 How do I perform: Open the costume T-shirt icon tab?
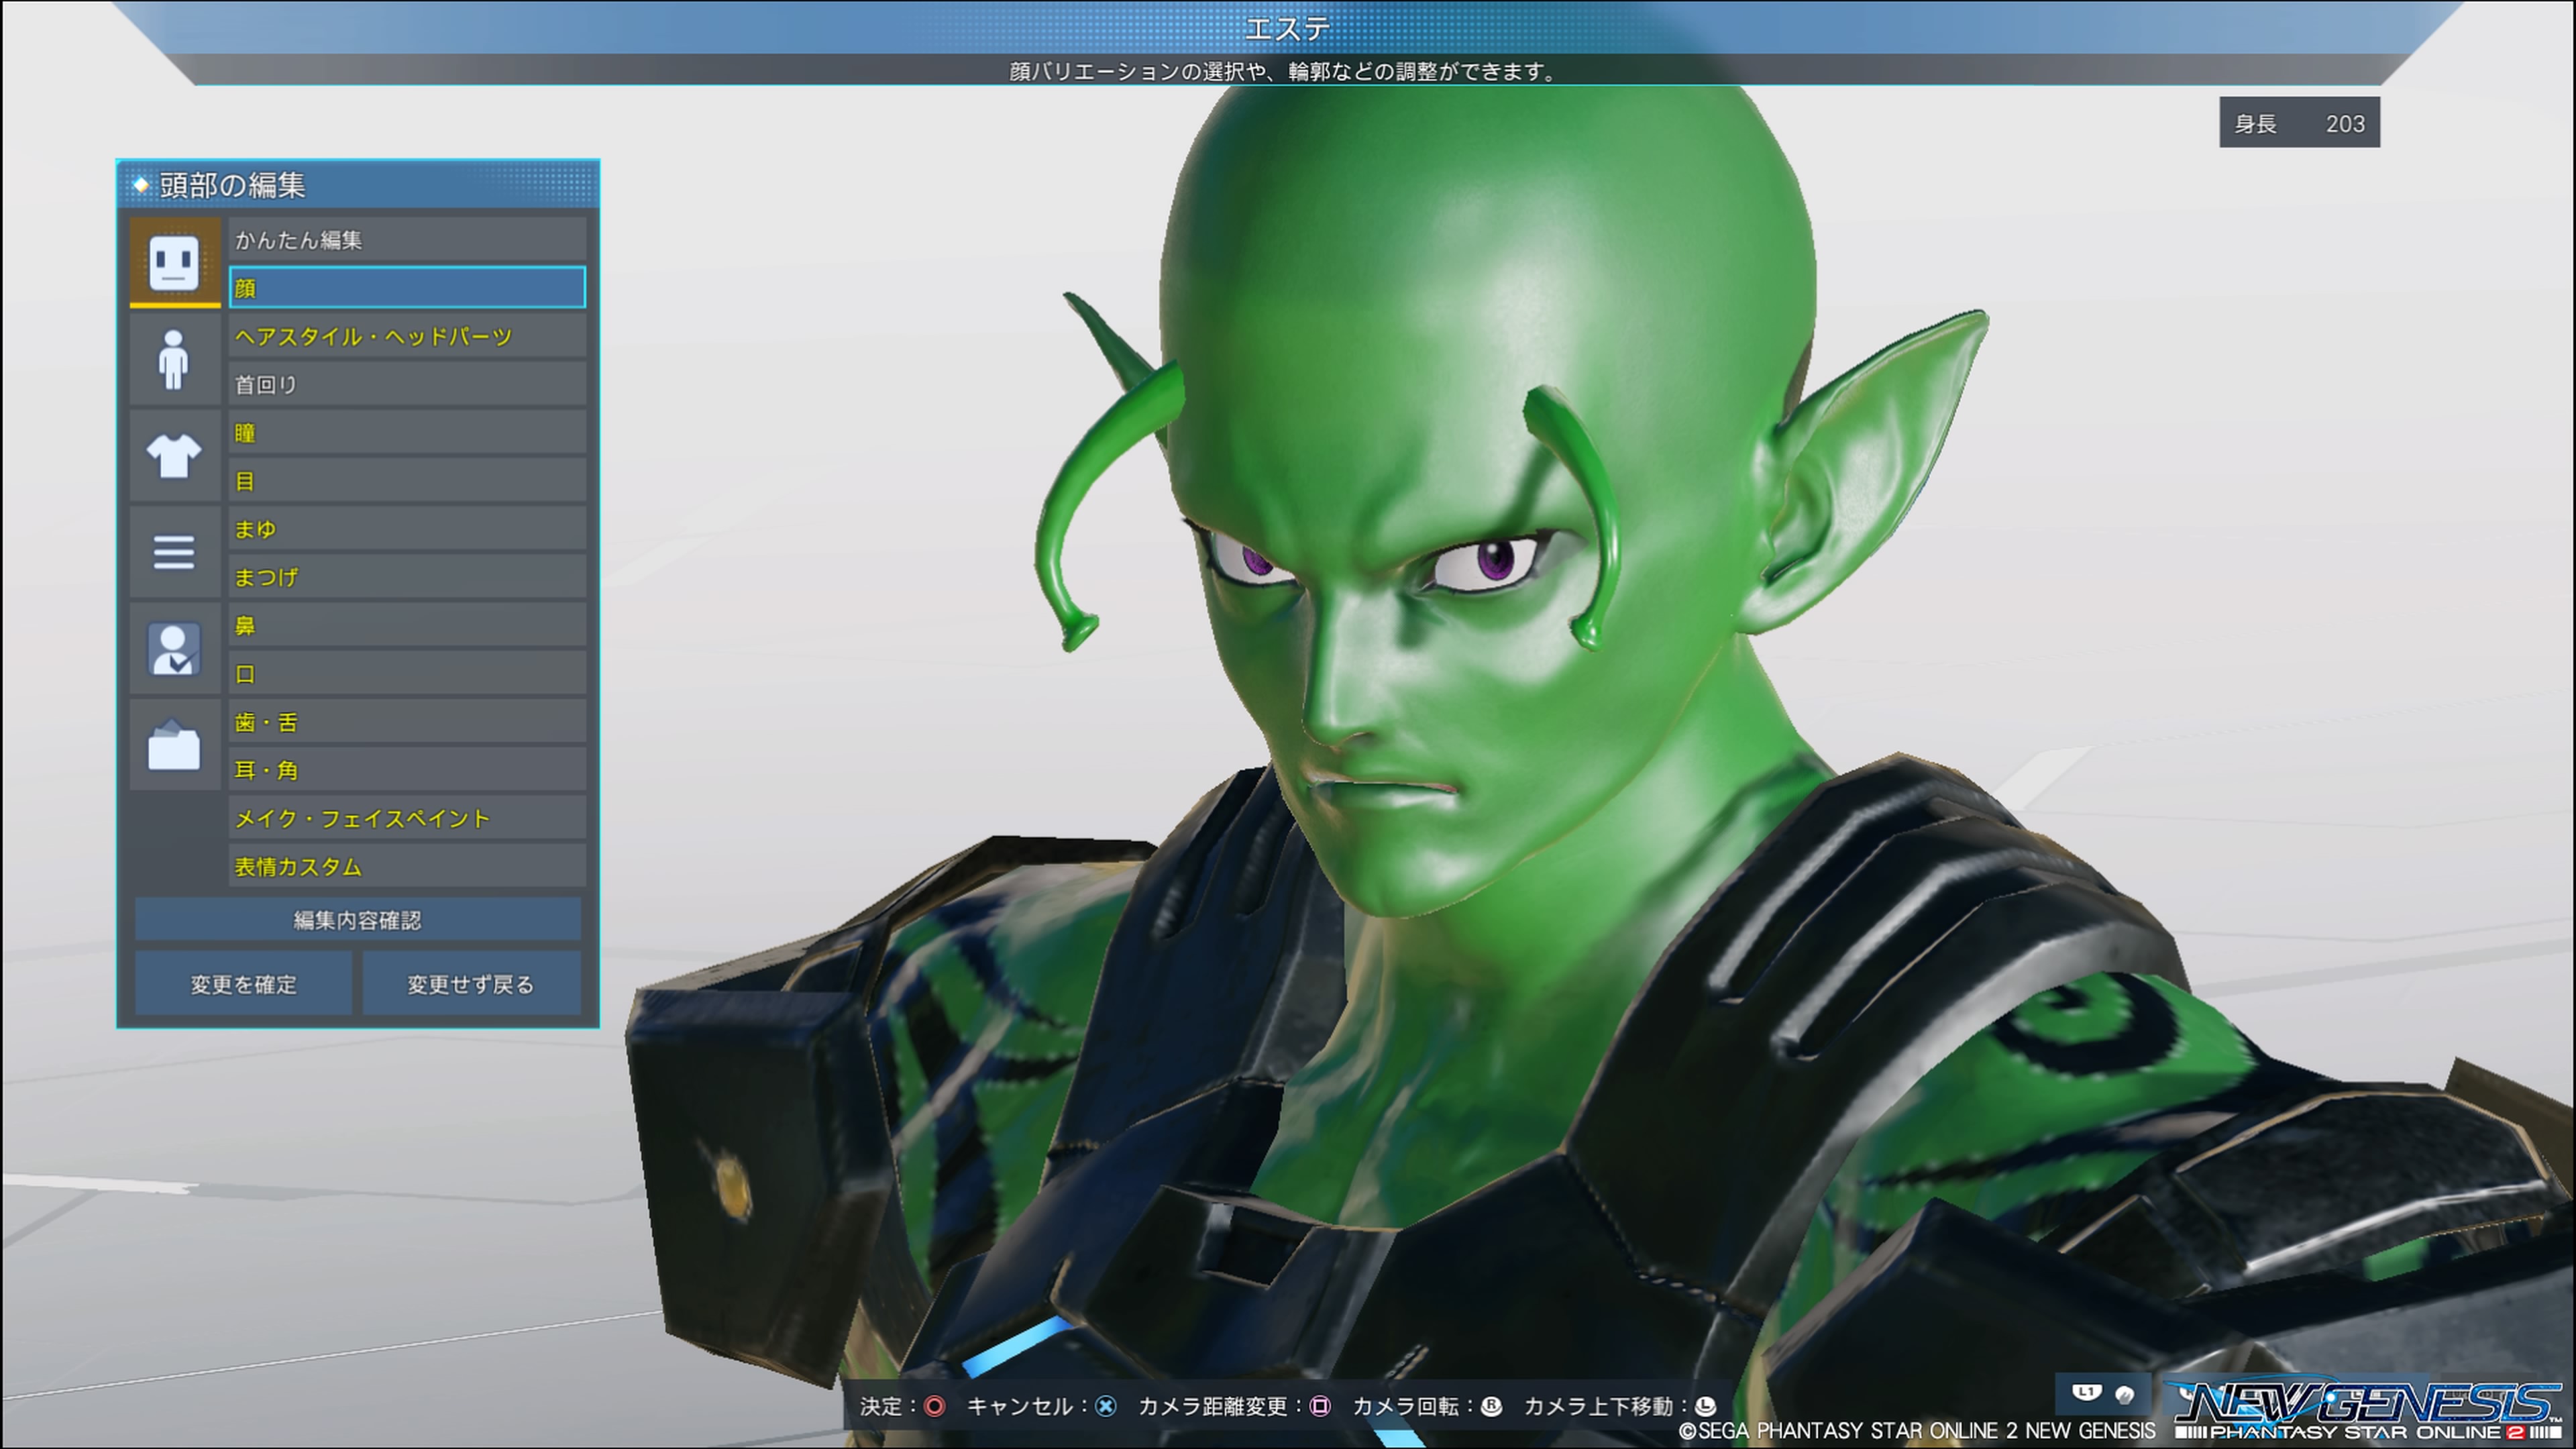pyautogui.click(x=174, y=455)
